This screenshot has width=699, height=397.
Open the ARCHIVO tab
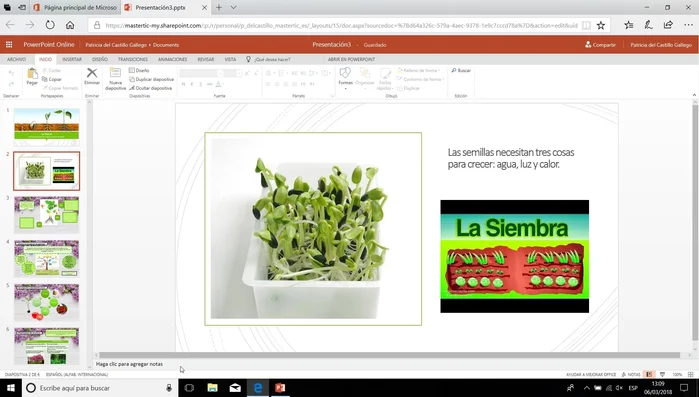(16, 59)
